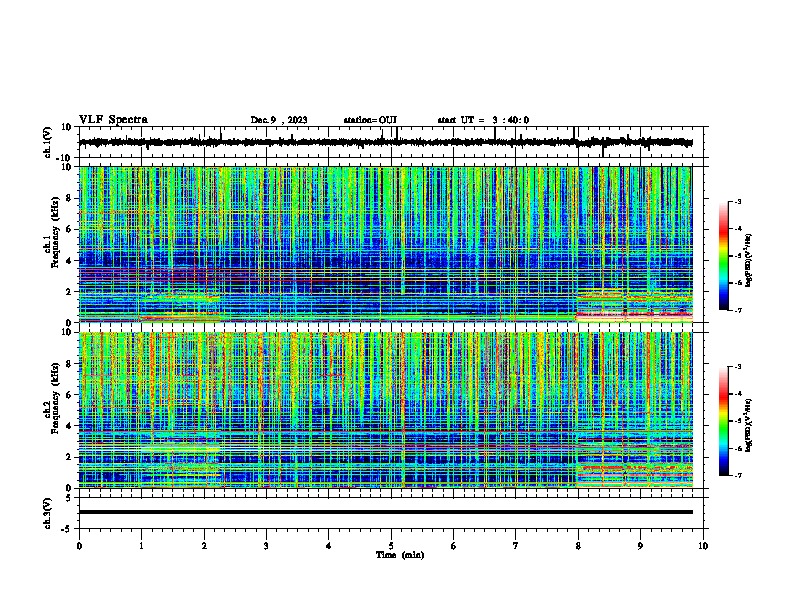
Task: Click the "-7" label below ch.1 colorbar
Action: 738,310
